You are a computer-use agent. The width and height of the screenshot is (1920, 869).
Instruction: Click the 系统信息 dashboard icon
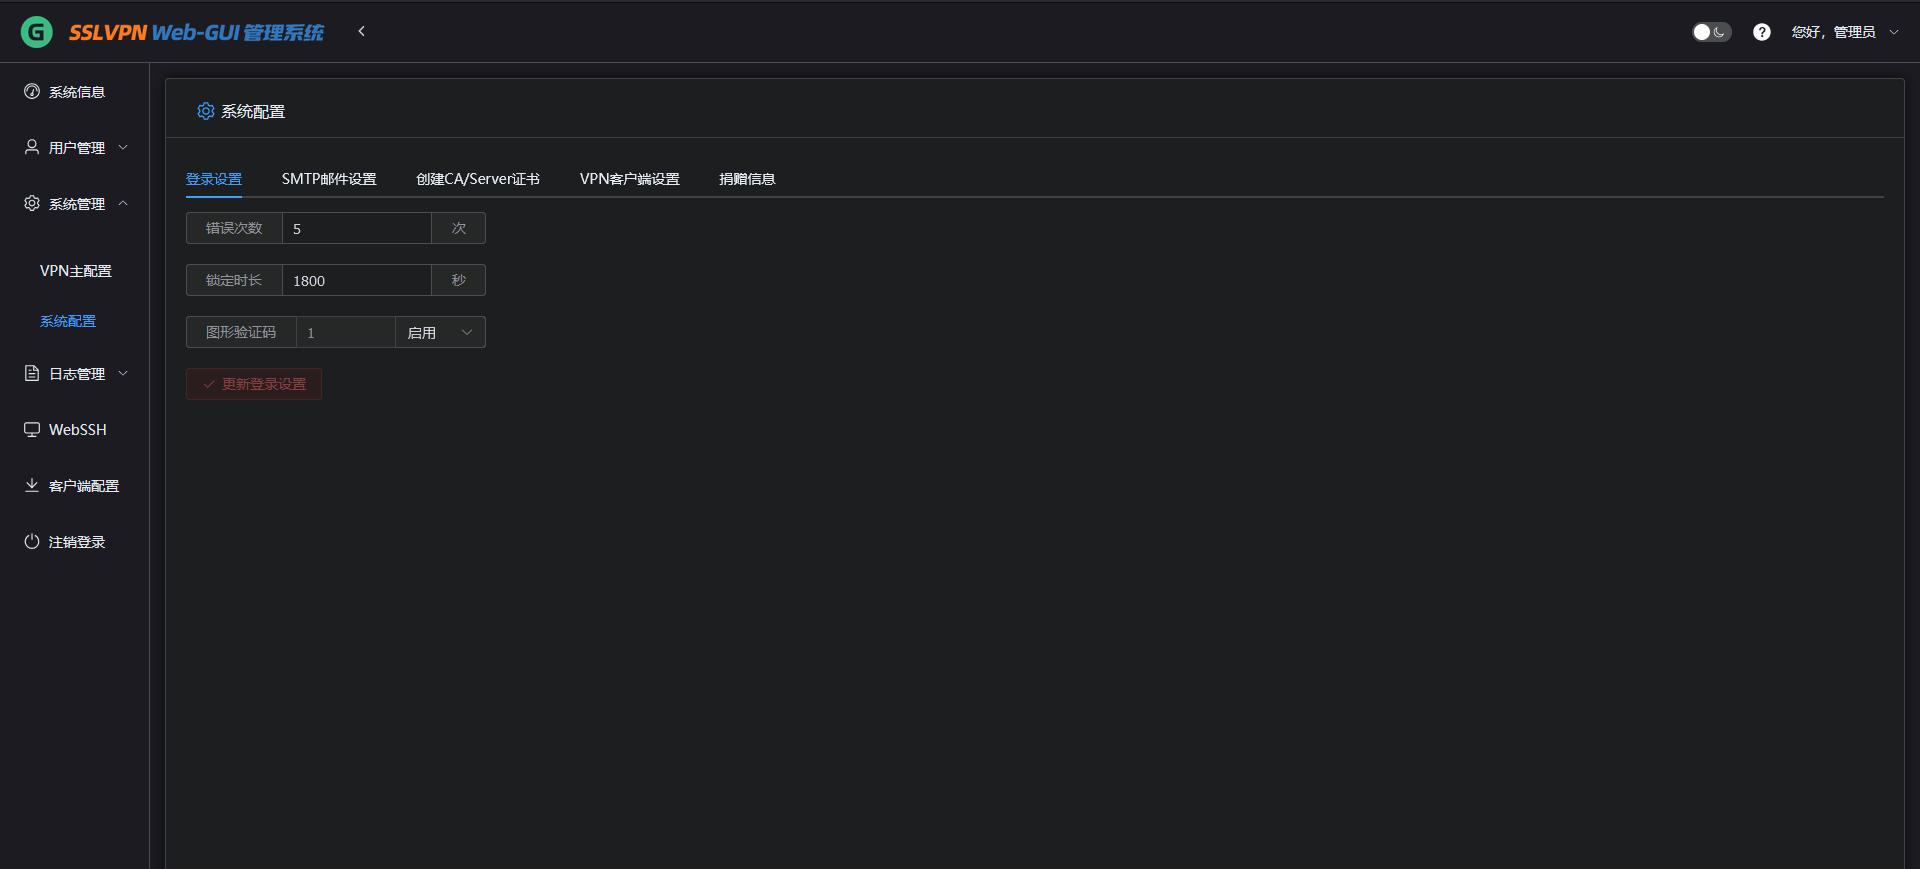tap(32, 92)
